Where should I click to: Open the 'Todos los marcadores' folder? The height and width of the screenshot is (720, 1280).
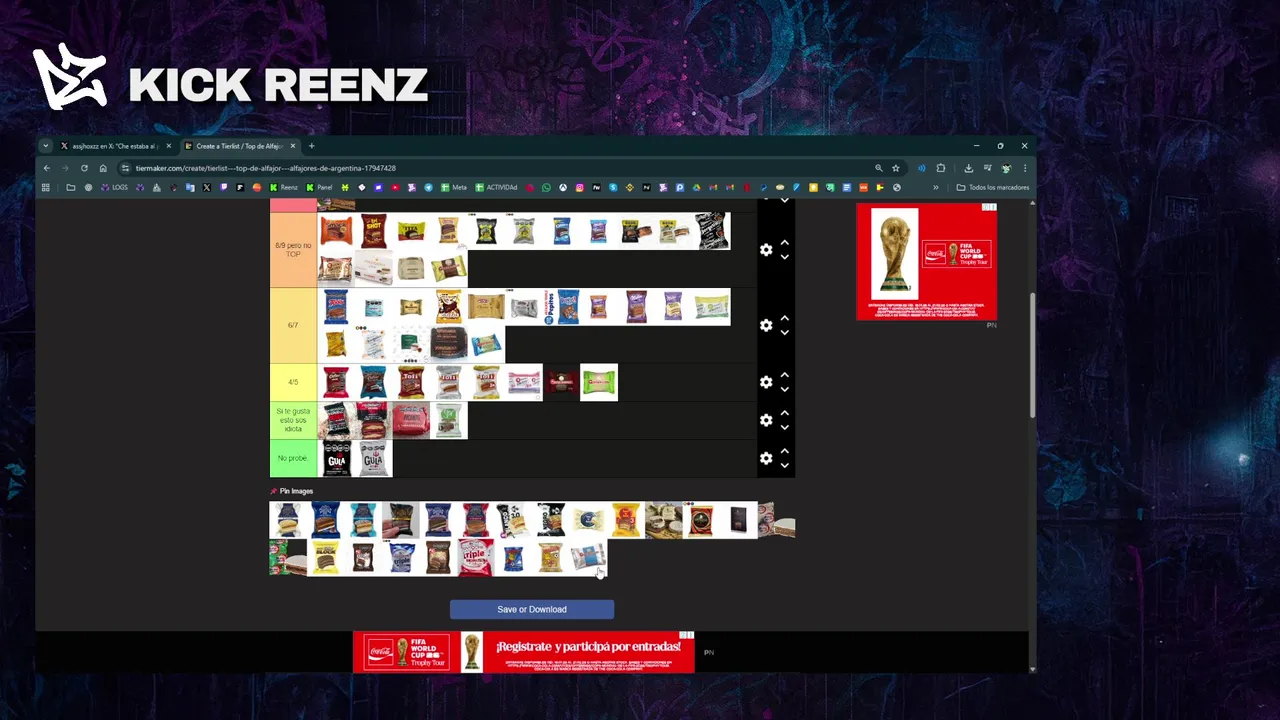coord(992,187)
